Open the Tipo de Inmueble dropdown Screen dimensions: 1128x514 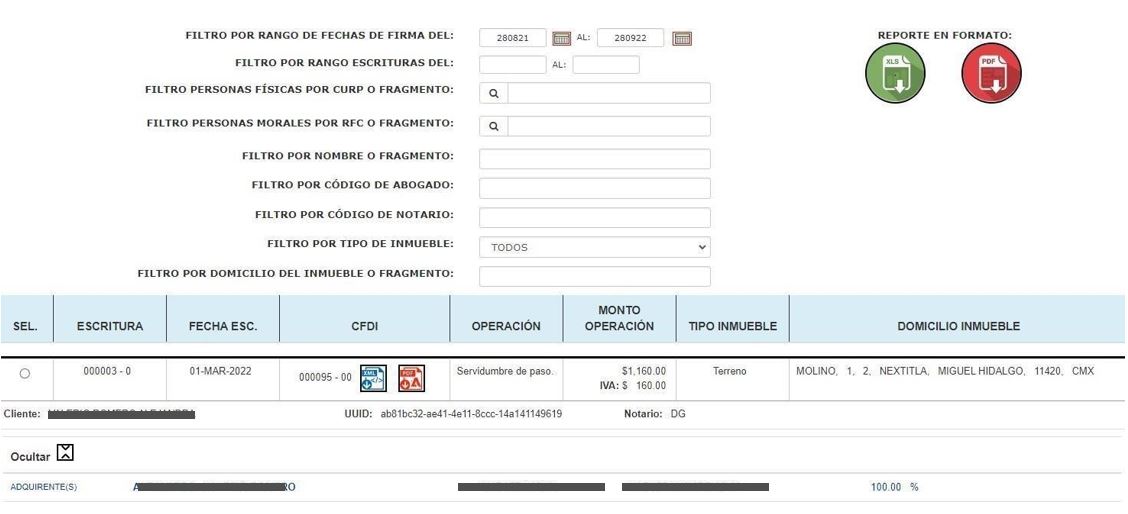pos(595,247)
